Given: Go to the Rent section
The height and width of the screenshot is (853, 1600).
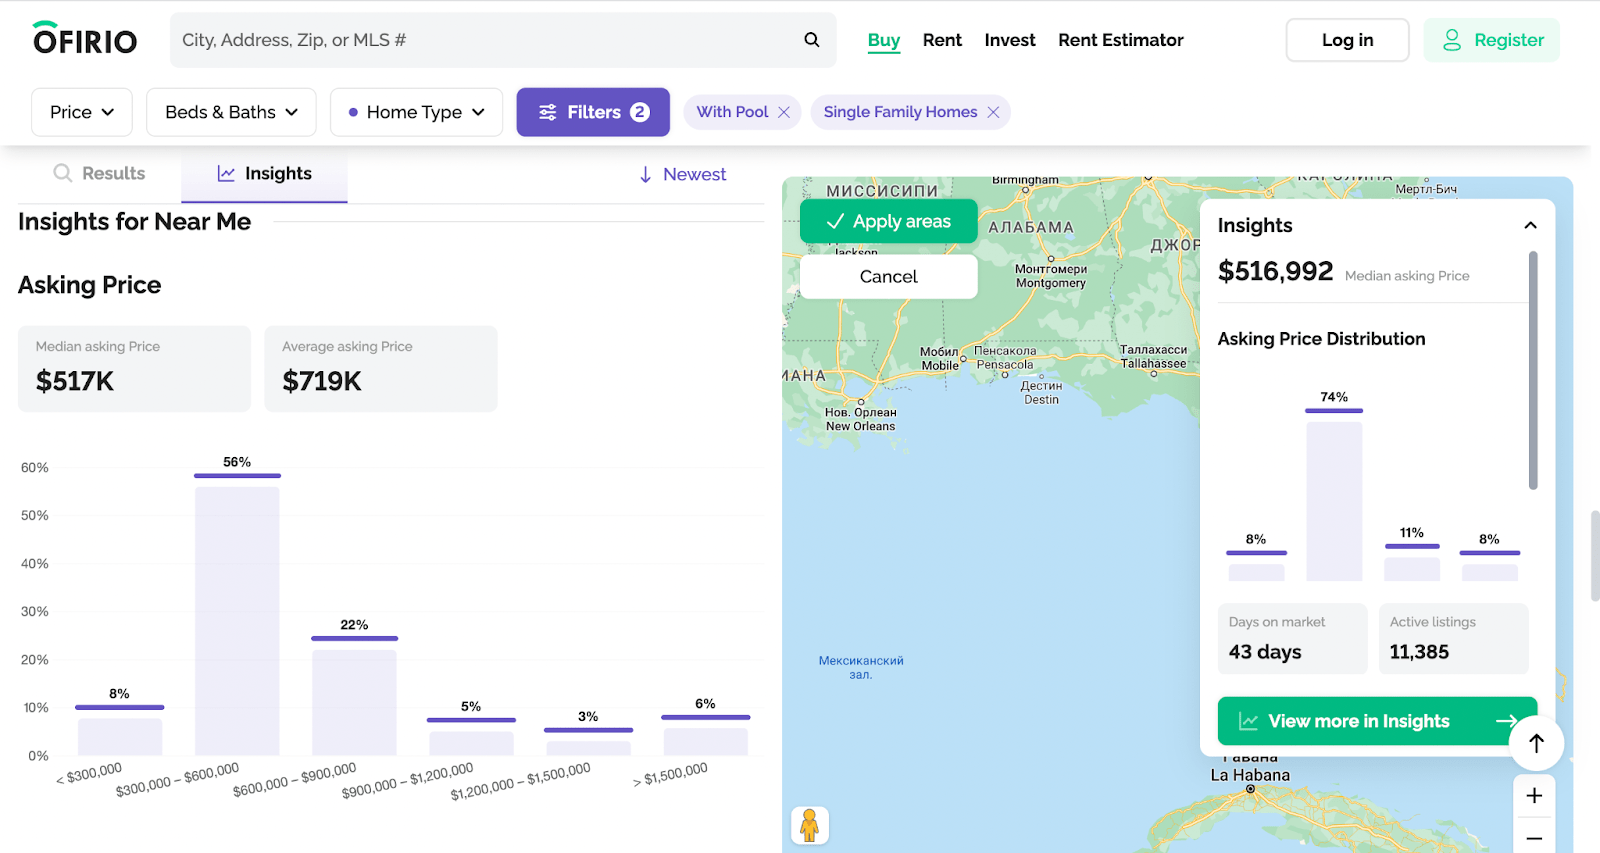Looking at the screenshot, I should coord(942,40).
